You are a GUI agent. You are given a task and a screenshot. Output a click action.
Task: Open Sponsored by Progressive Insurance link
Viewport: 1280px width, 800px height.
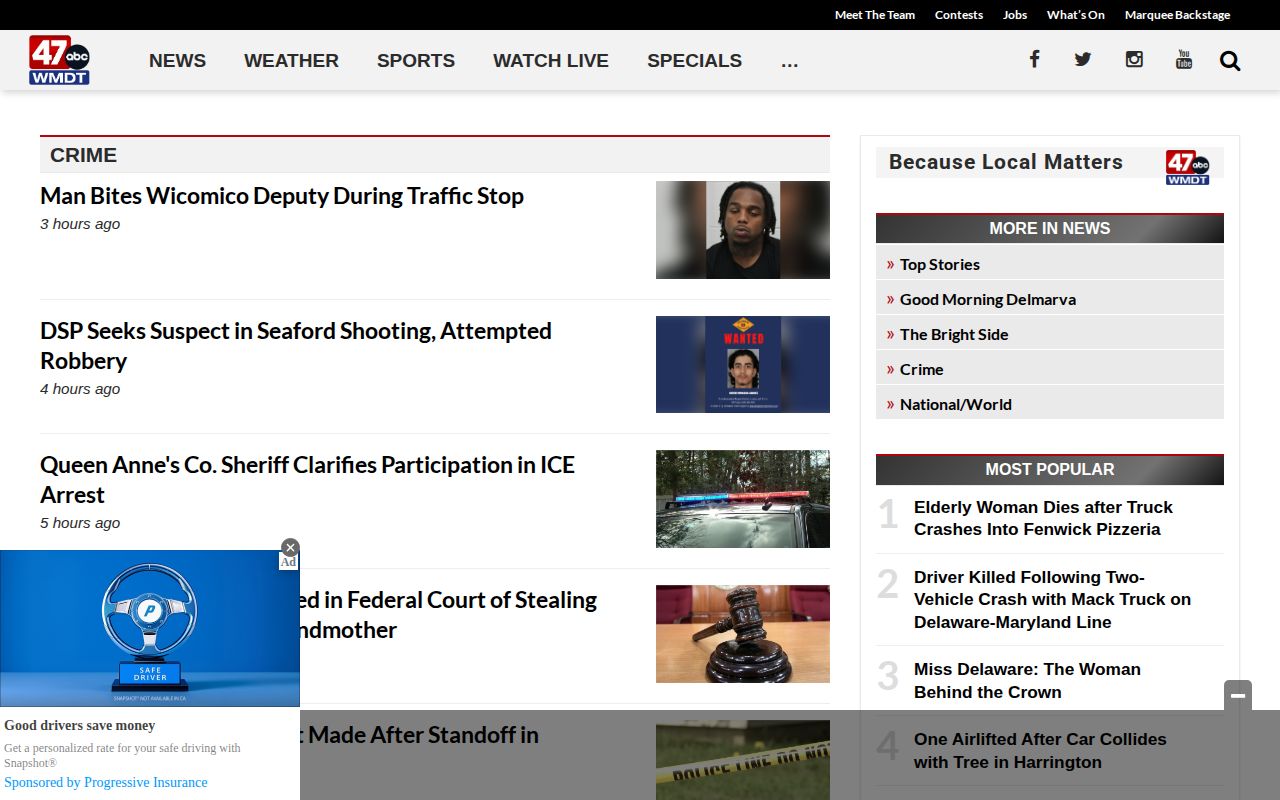pos(106,782)
